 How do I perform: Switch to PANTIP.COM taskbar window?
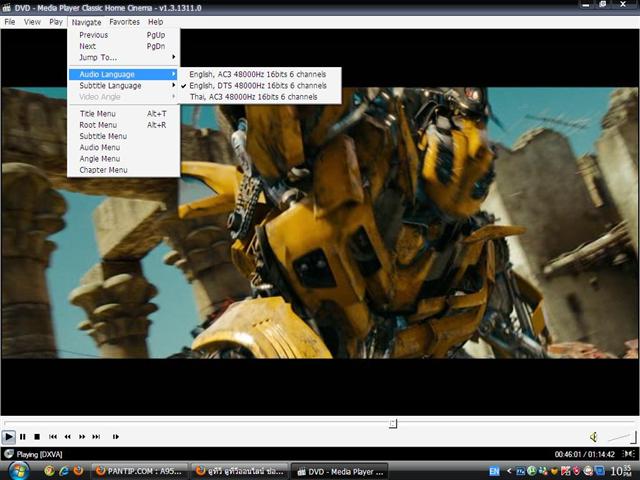(x=139, y=471)
